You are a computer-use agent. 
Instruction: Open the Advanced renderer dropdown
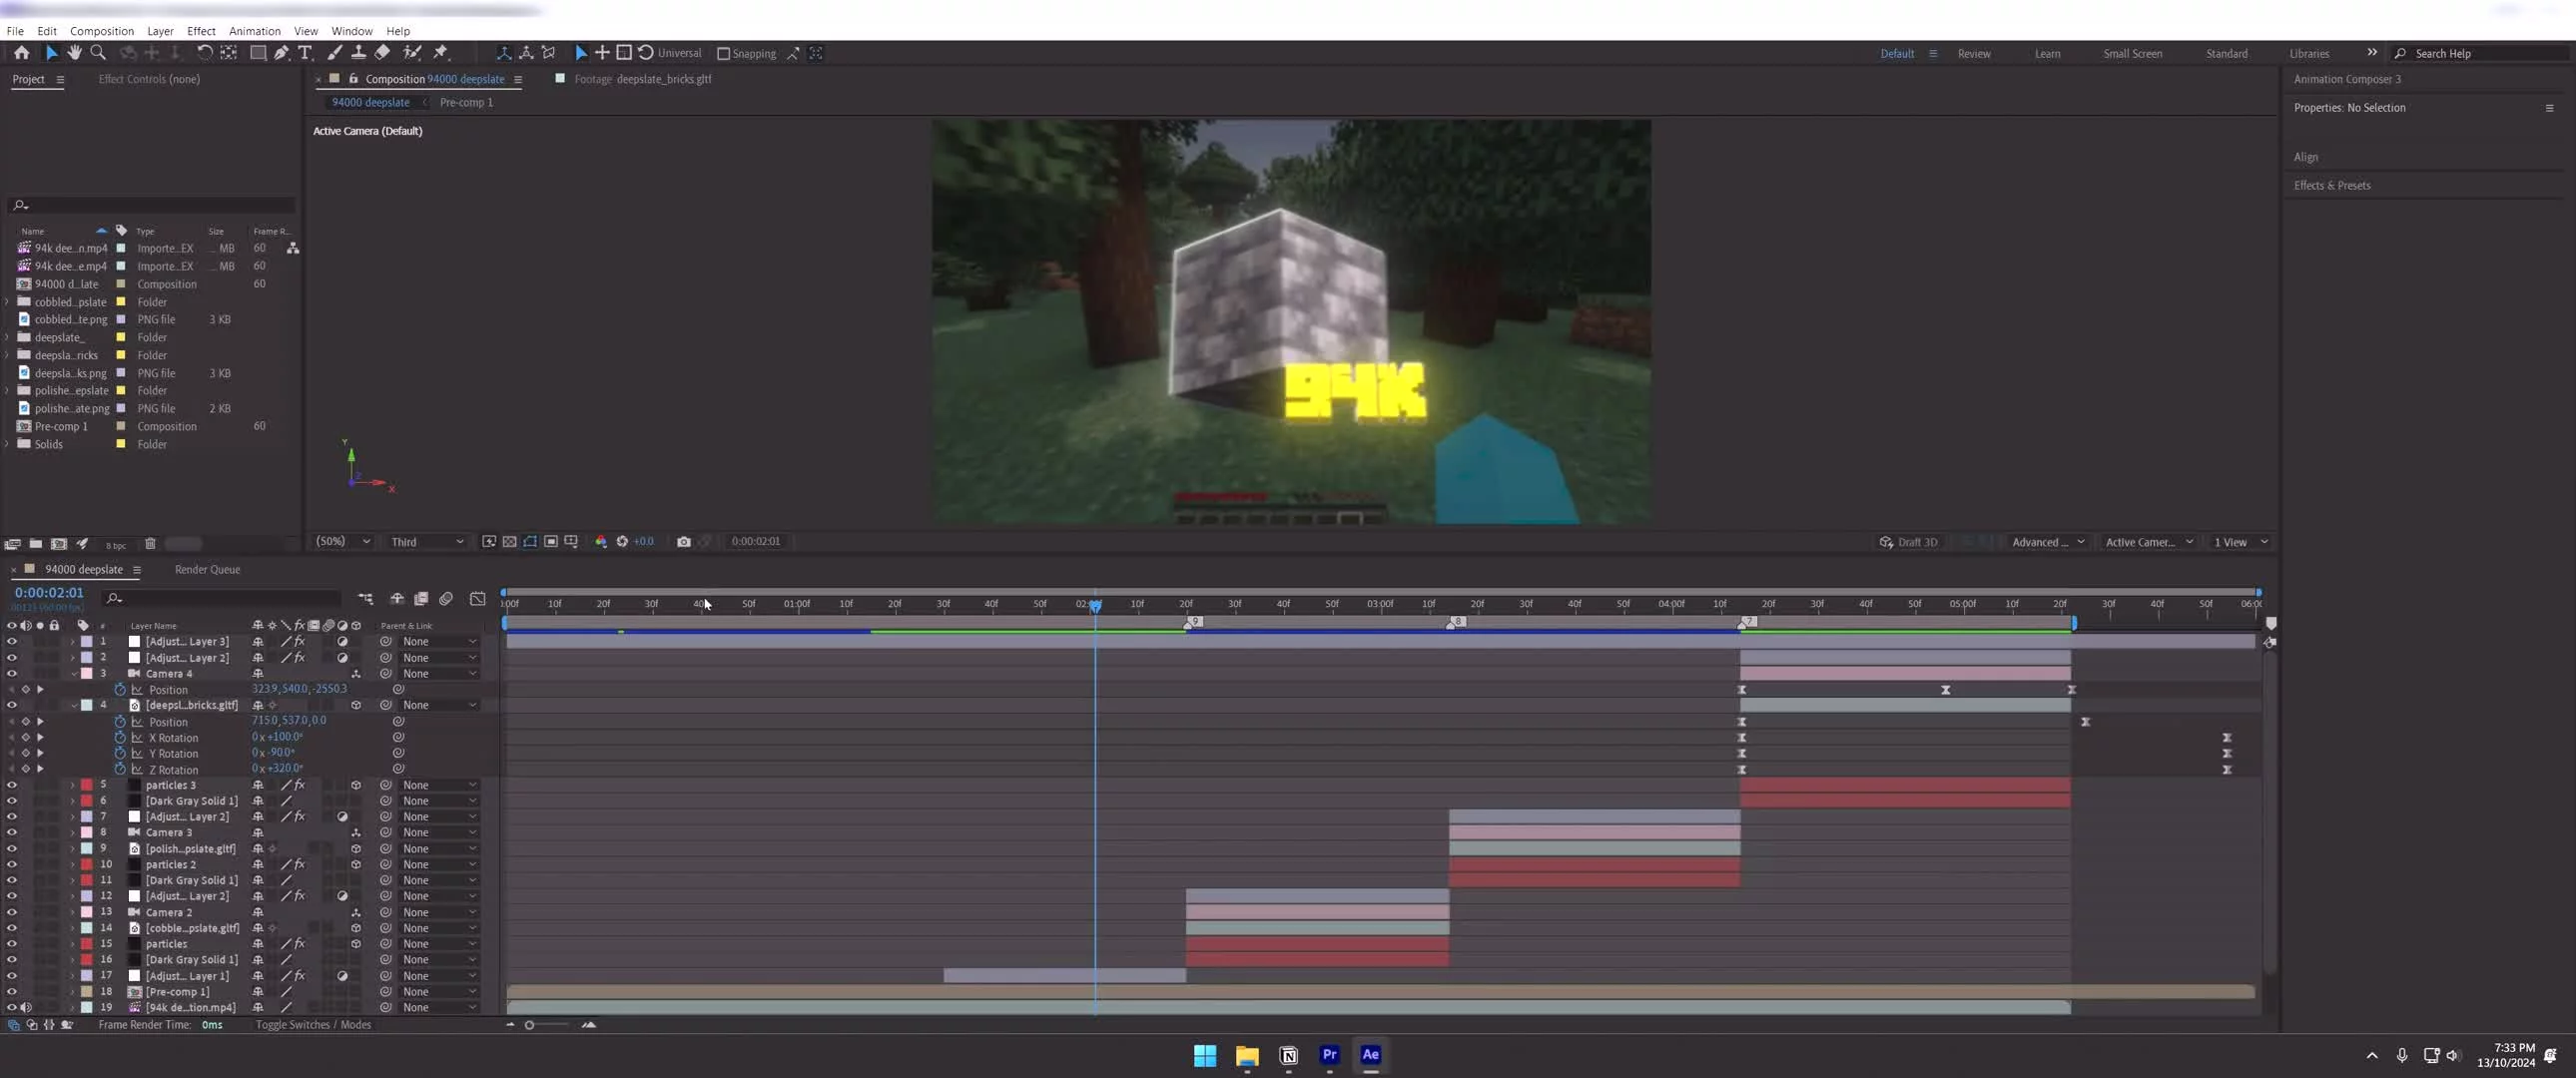pyautogui.click(x=2047, y=542)
